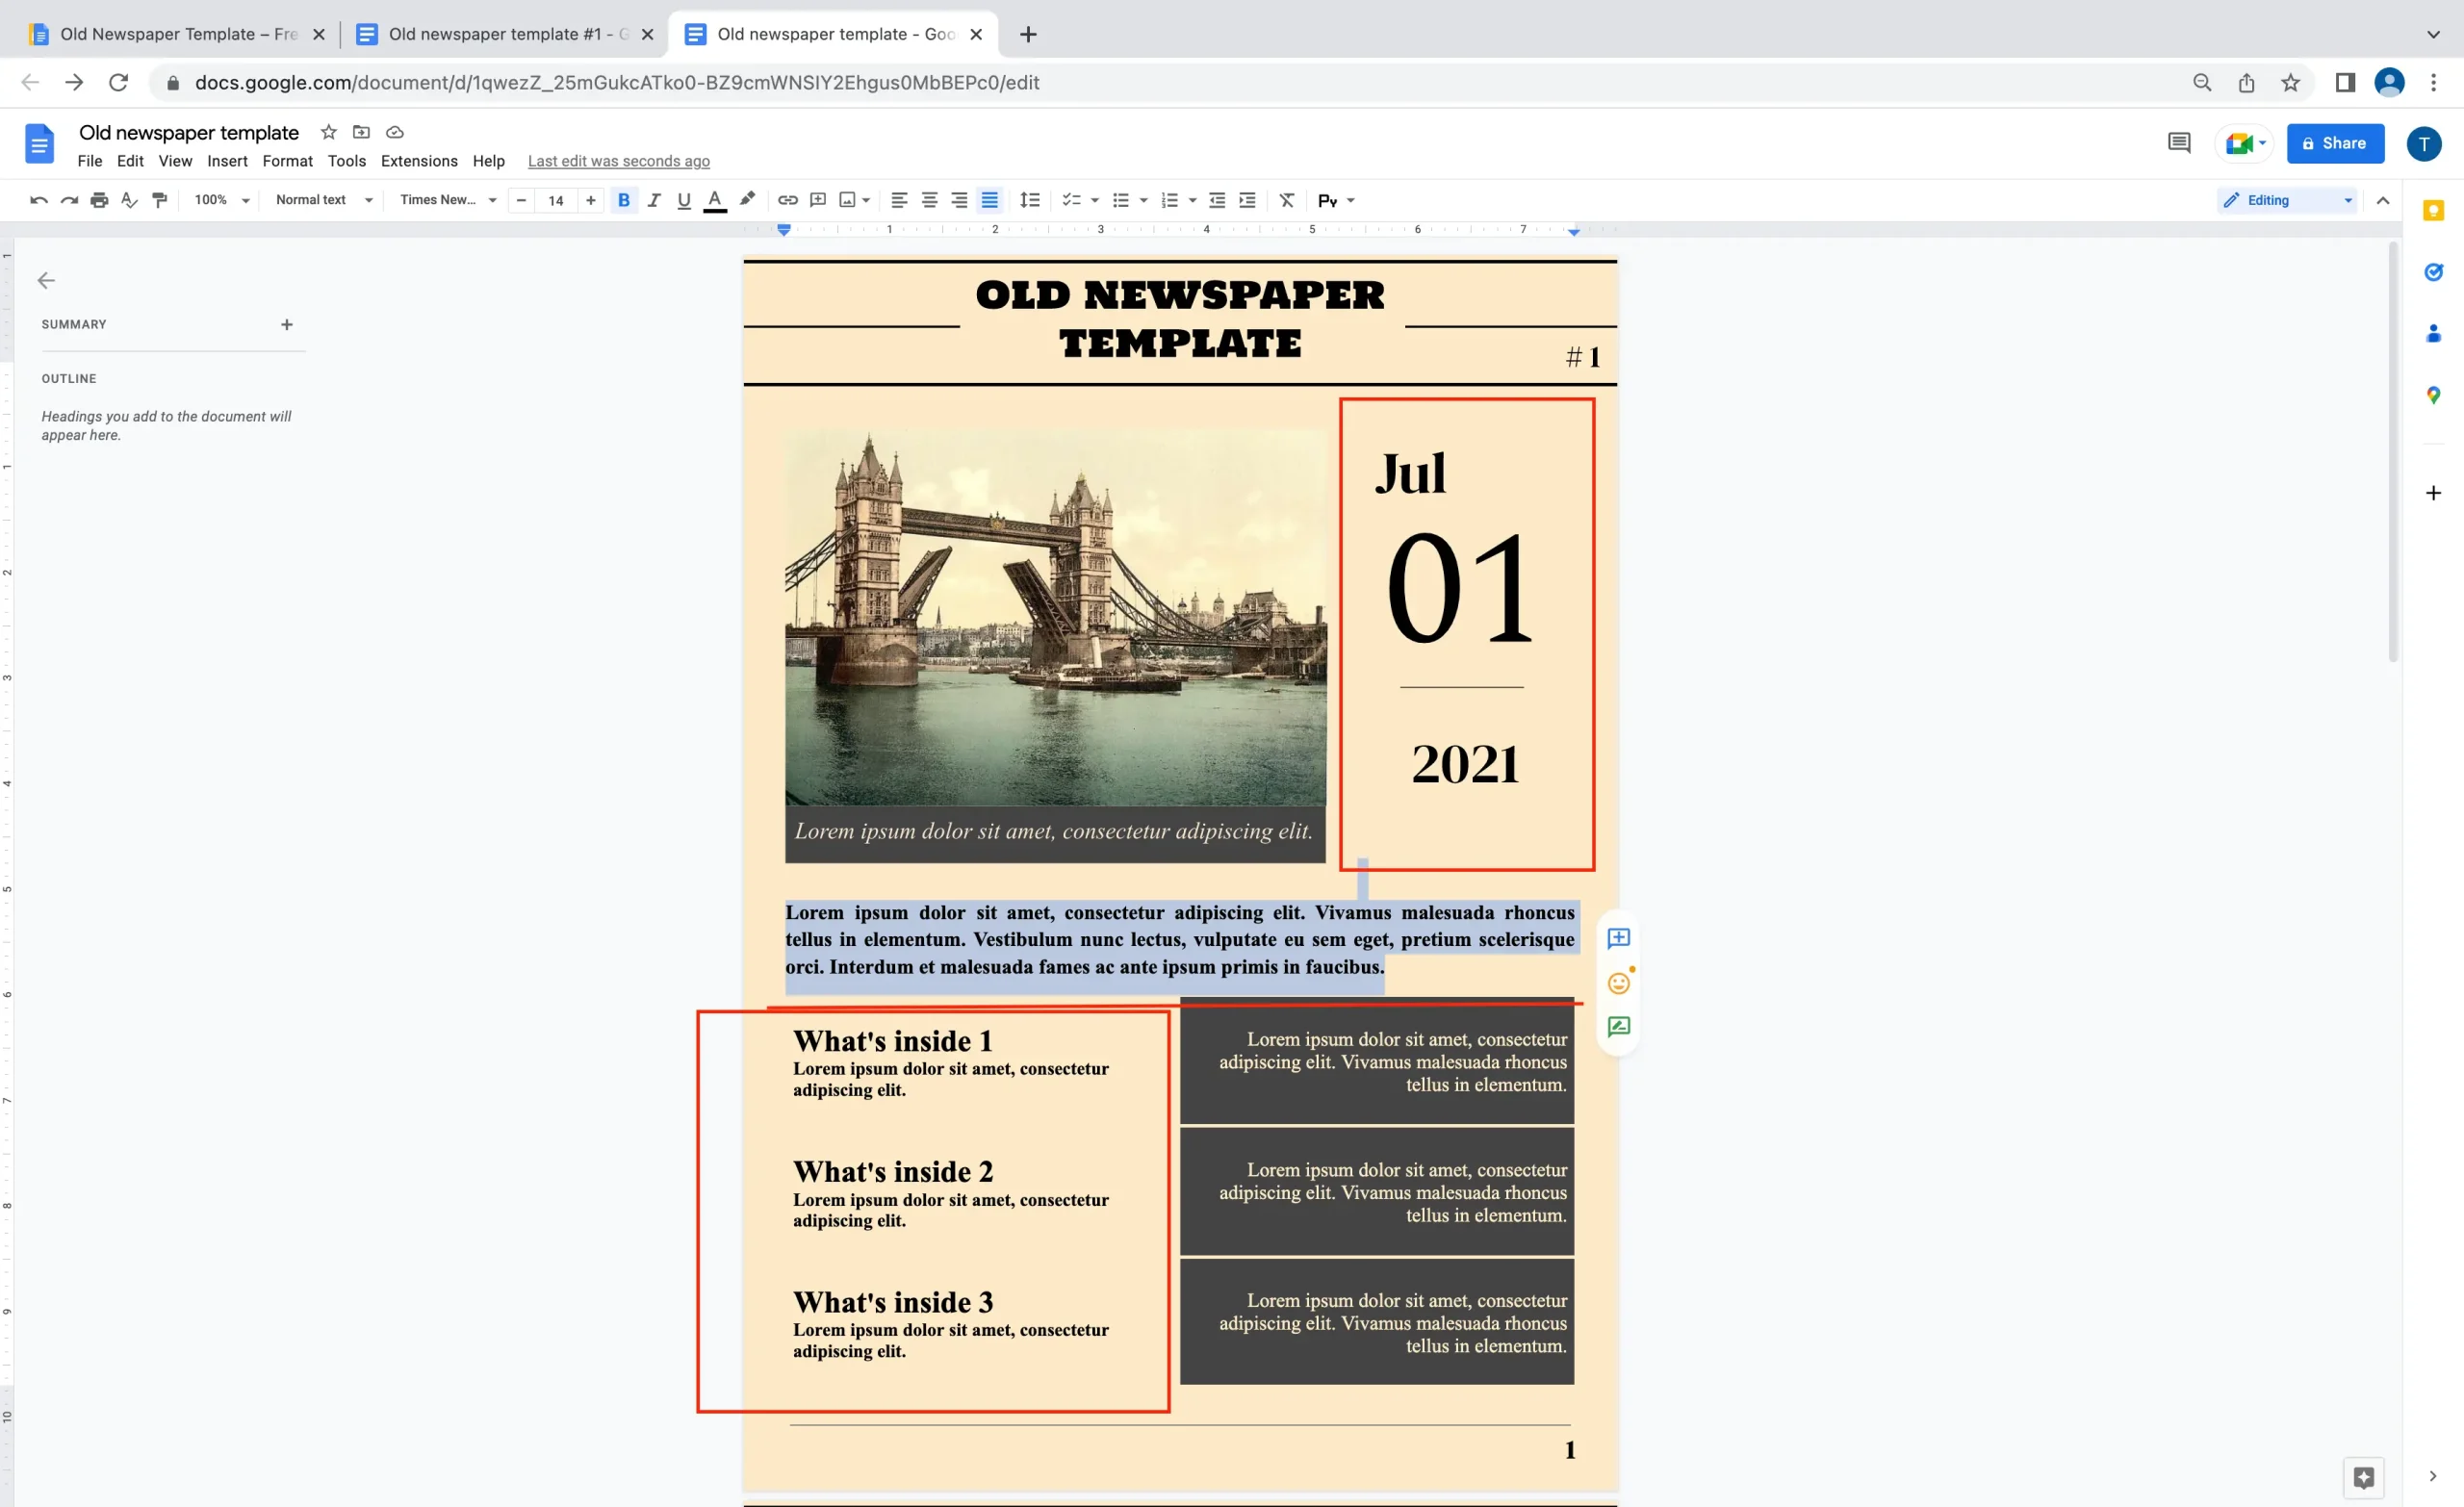Open the Insert menu
Viewport: 2464px width, 1507px height.
click(227, 161)
